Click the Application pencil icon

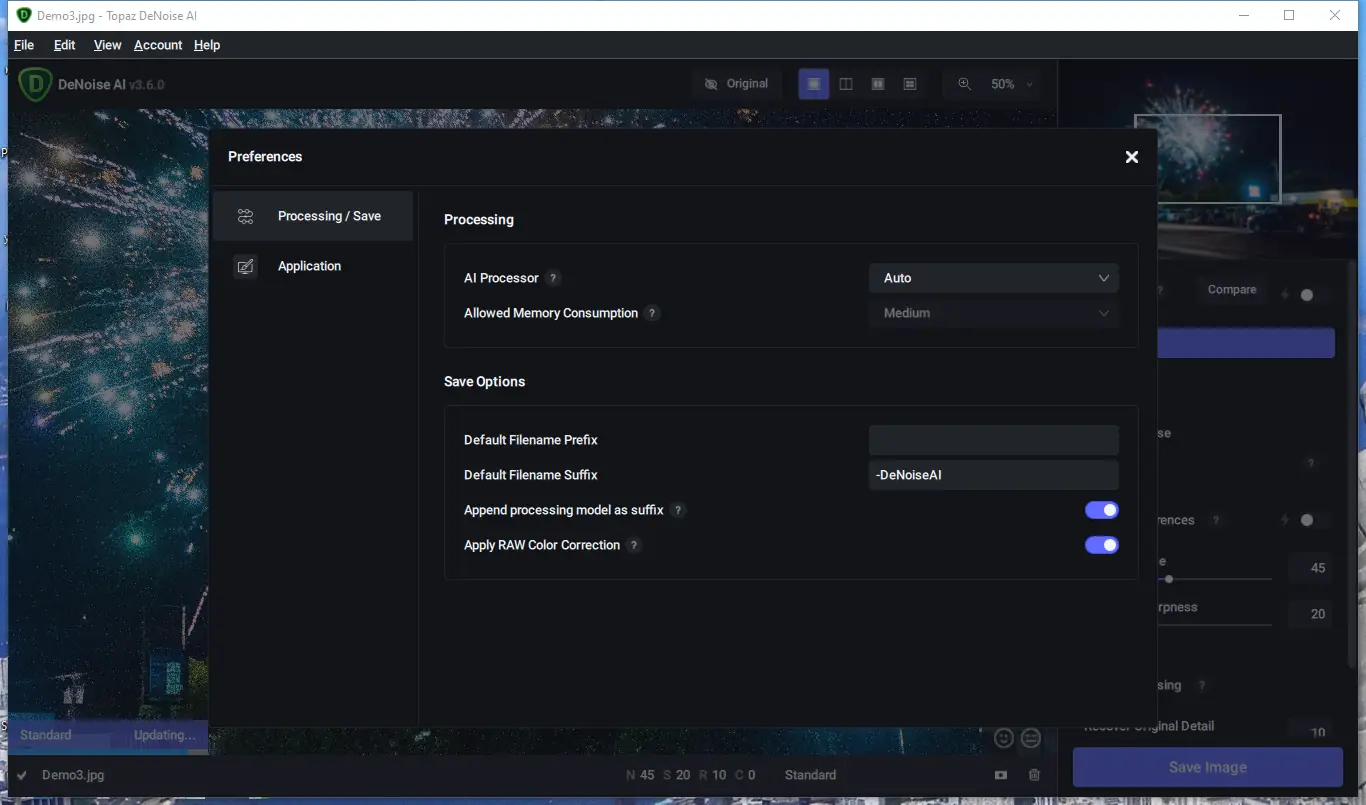pyautogui.click(x=245, y=266)
